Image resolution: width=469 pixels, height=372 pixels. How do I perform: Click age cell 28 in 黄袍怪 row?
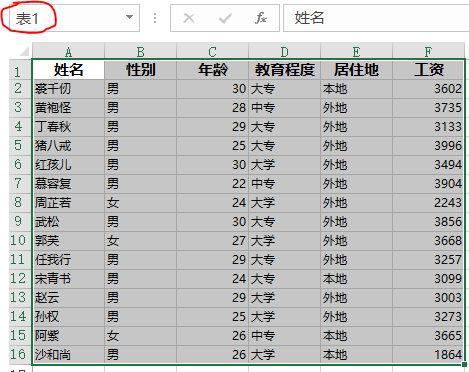click(212, 108)
